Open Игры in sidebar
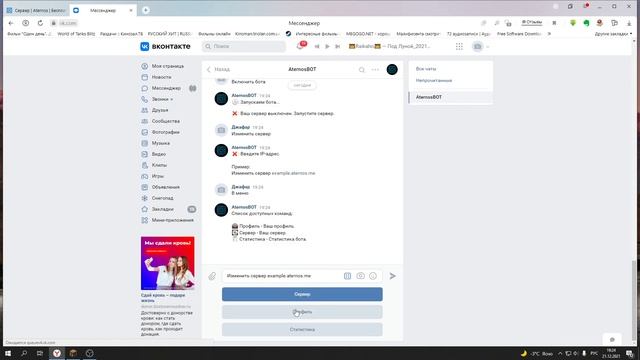 coord(158,176)
